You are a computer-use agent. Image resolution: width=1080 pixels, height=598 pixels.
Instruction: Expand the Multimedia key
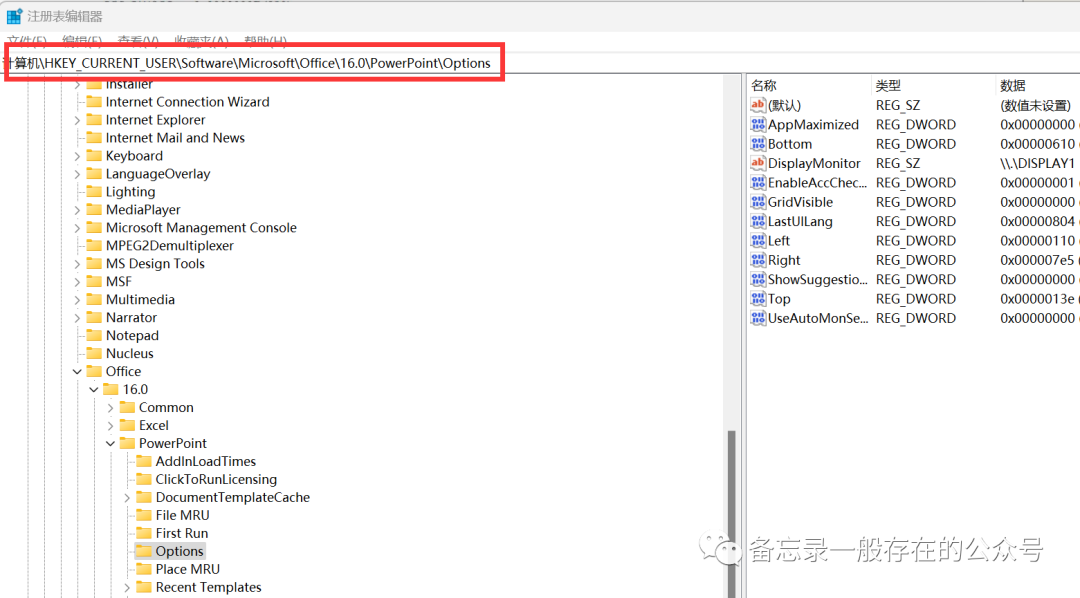(77, 299)
